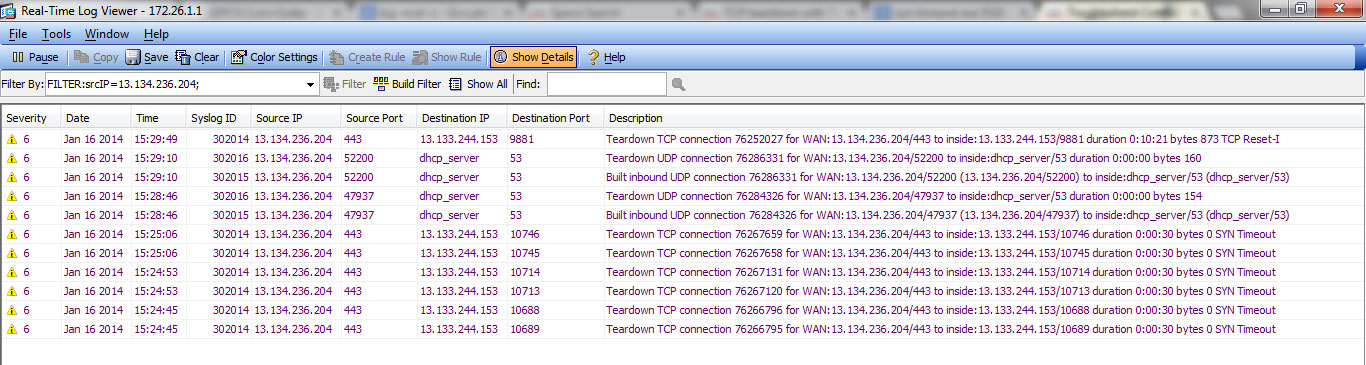Pause the real-time log stream
The width and height of the screenshot is (1366, 365).
(x=35, y=57)
